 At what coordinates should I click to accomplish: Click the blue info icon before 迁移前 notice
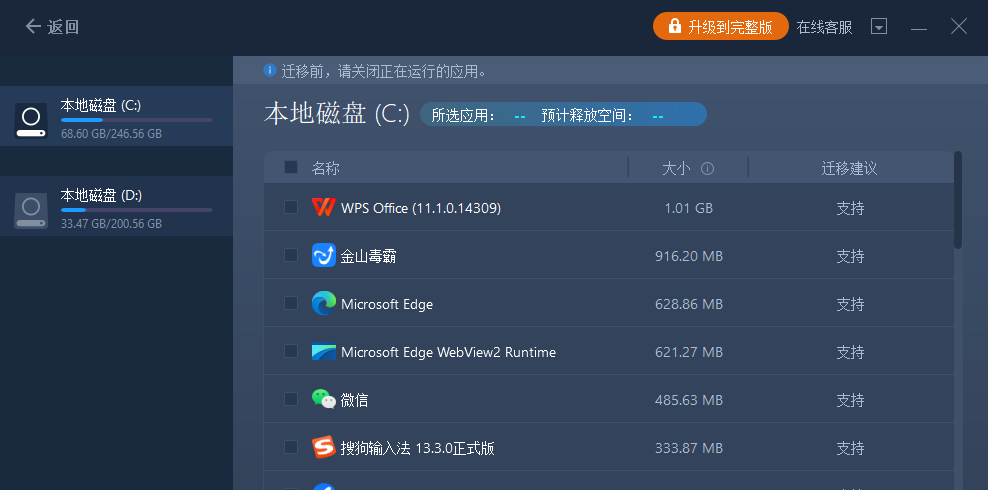(270, 71)
